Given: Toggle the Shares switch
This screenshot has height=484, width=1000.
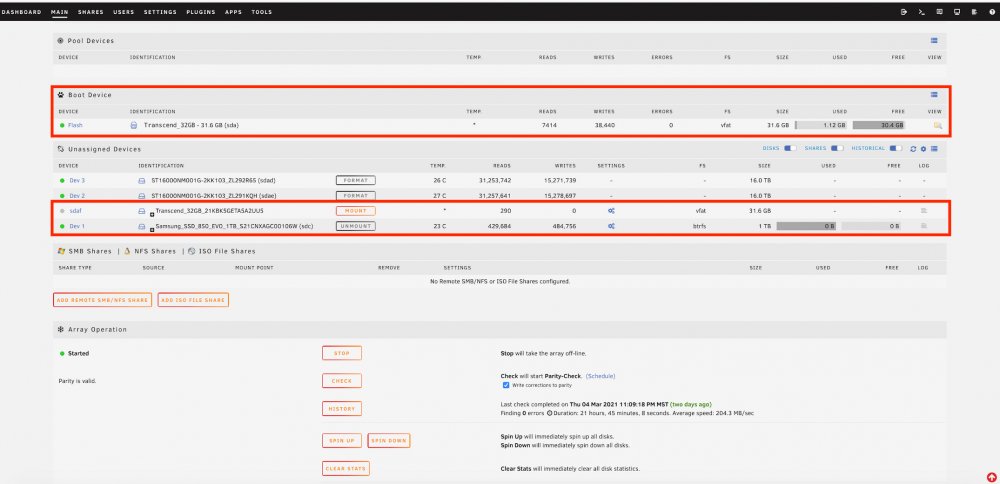Looking at the screenshot, I should coord(837,149).
